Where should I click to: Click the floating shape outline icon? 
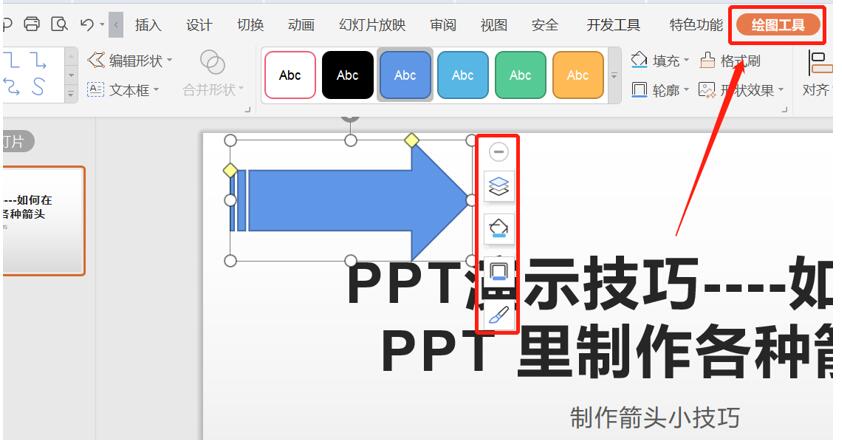pos(498,272)
